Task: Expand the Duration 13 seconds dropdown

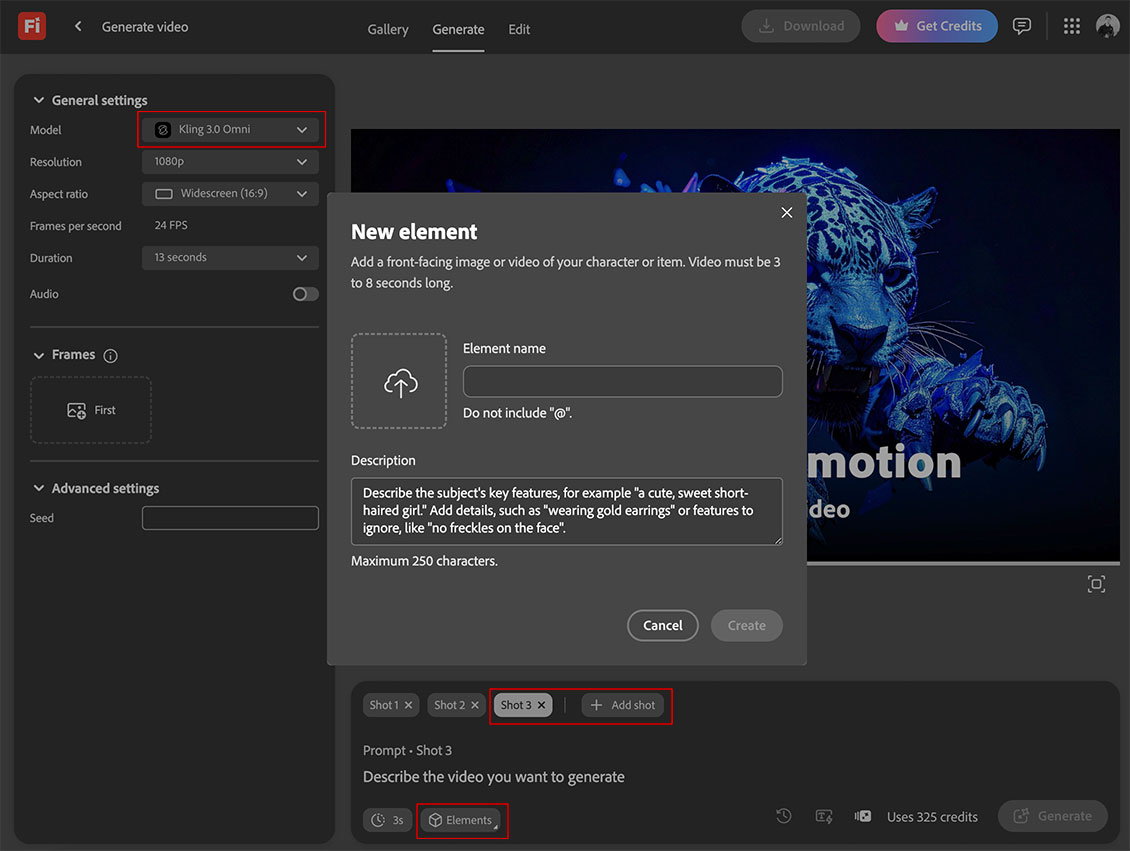Action: tap(230, 258)
